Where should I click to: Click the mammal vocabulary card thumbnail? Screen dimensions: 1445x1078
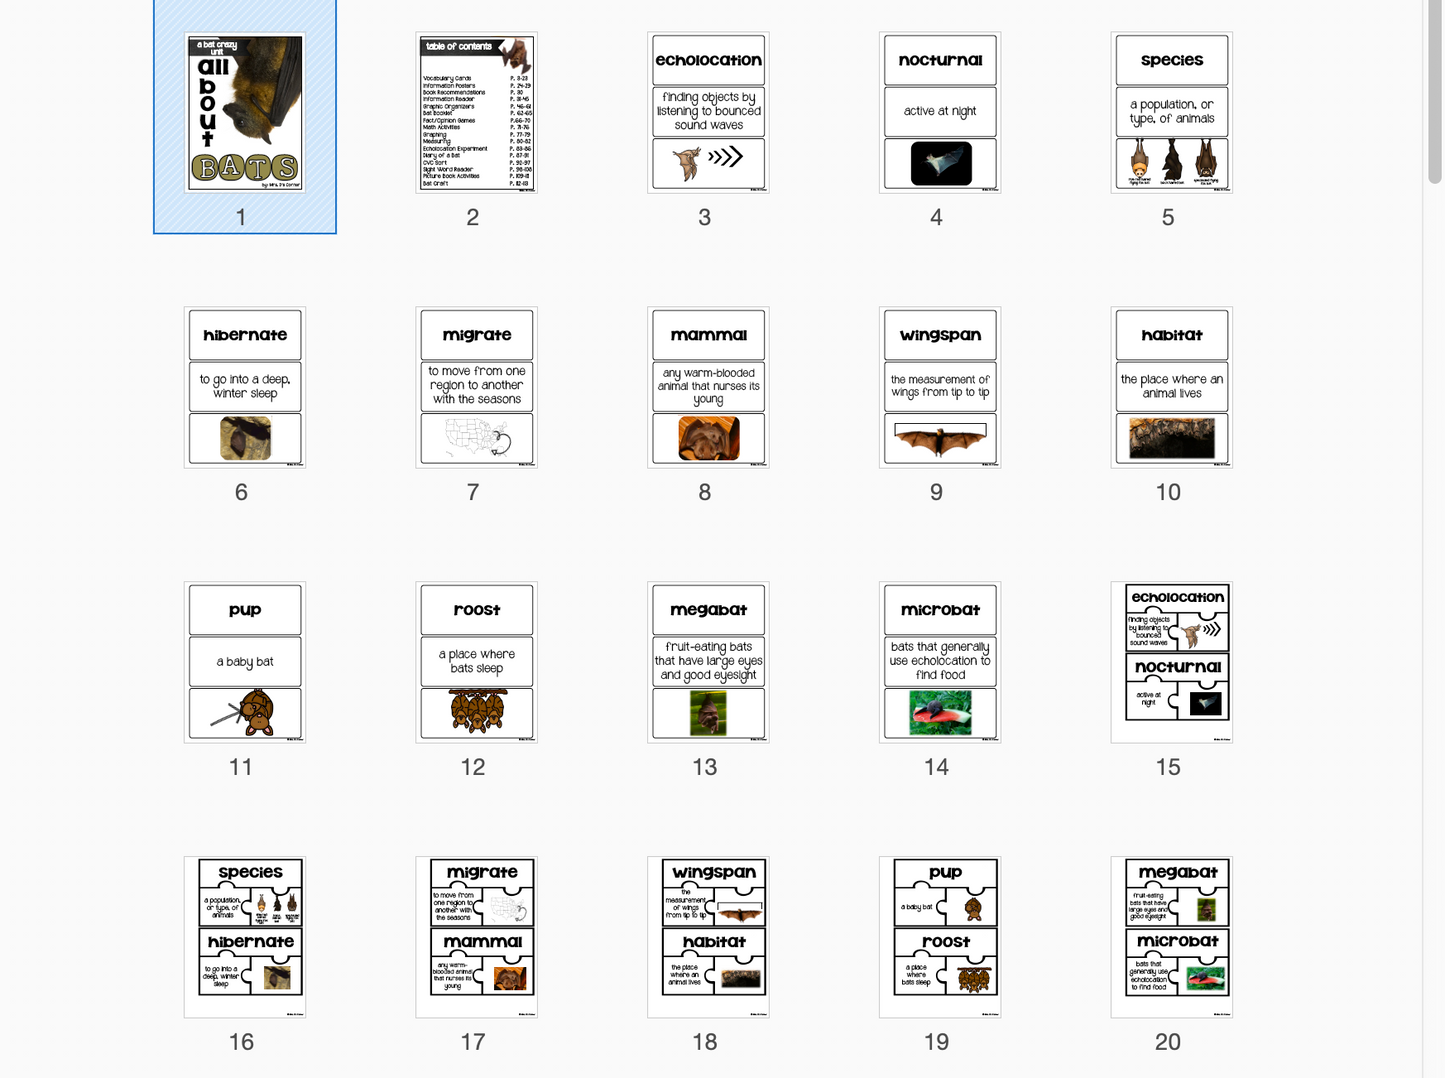pos(708,388)
